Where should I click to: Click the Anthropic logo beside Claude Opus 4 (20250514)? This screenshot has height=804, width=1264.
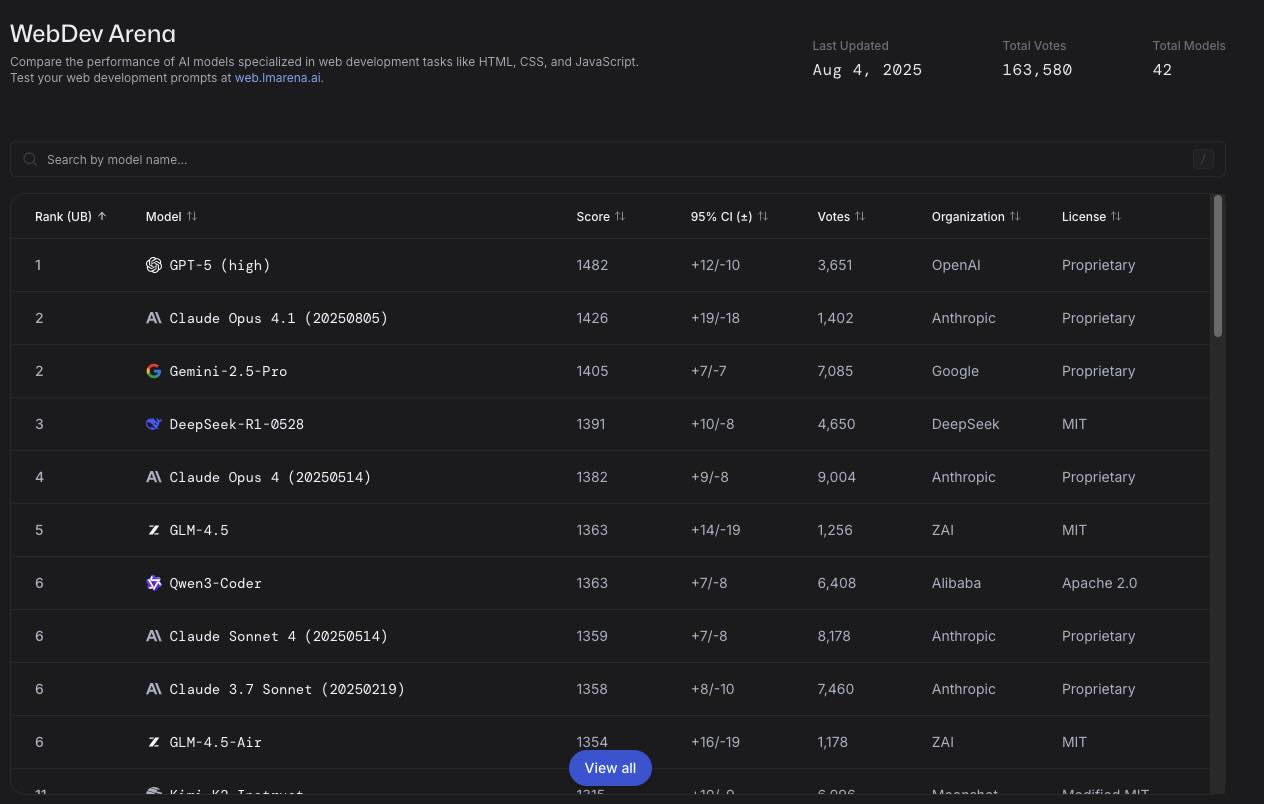(154, 477)
